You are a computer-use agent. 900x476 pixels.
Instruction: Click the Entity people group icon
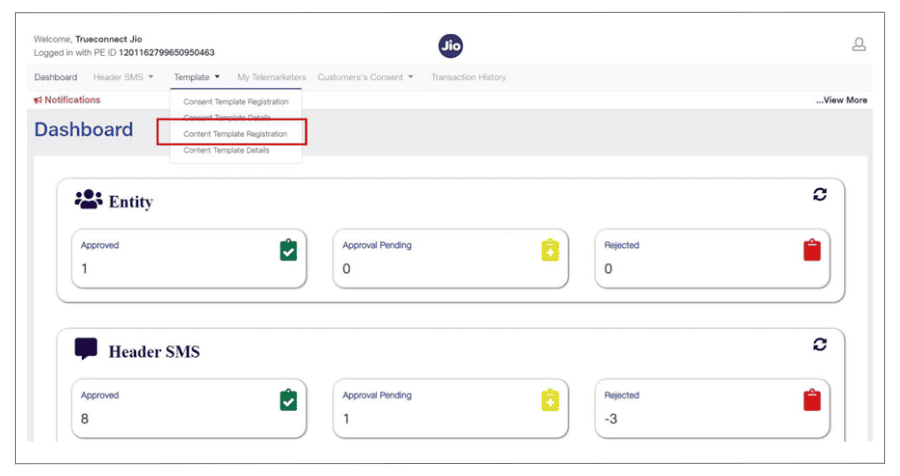pos(88,199)
